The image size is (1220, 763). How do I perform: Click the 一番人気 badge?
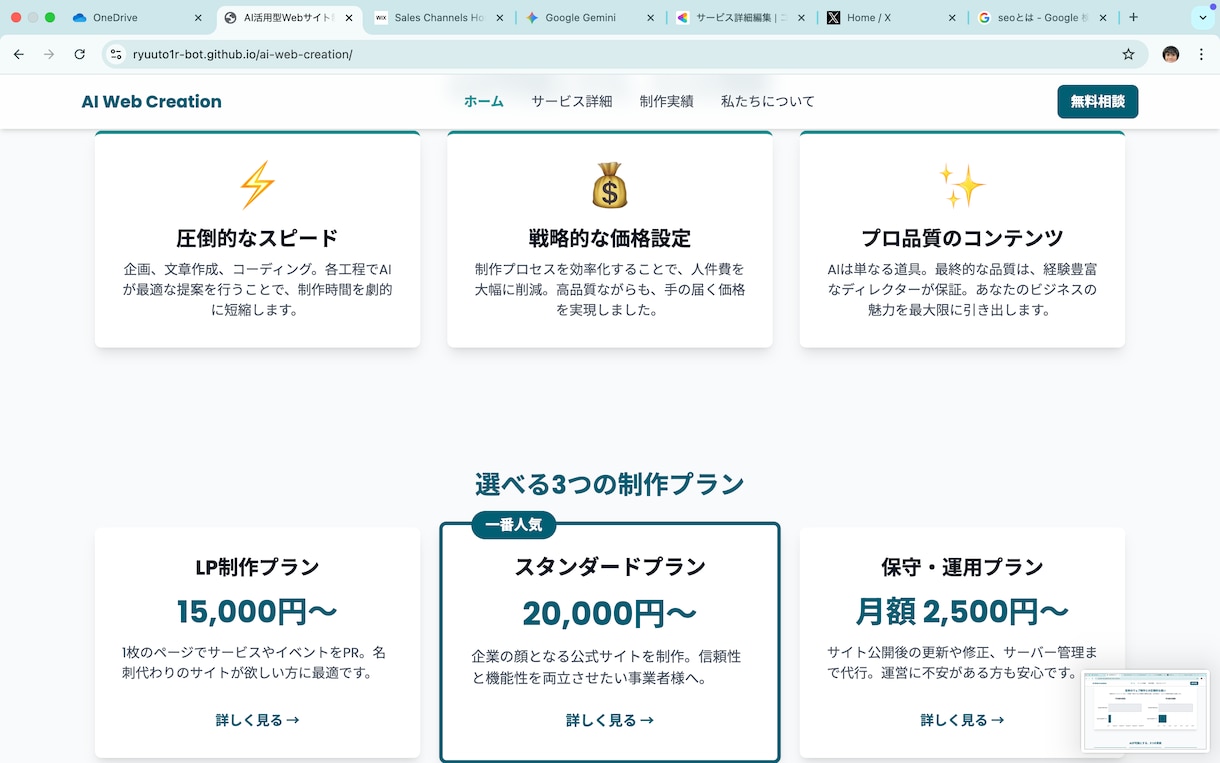coord(514,525)
